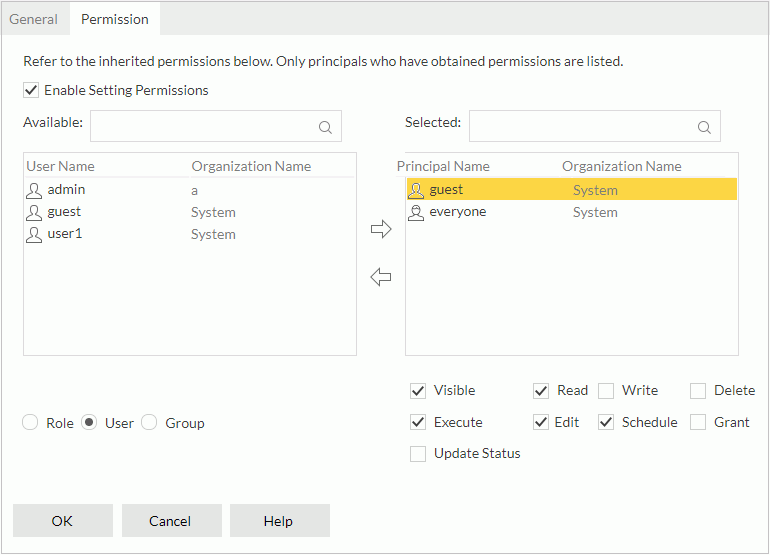Uncheck the Edit permission
770x555 pixels.
(x=541, y=422)
